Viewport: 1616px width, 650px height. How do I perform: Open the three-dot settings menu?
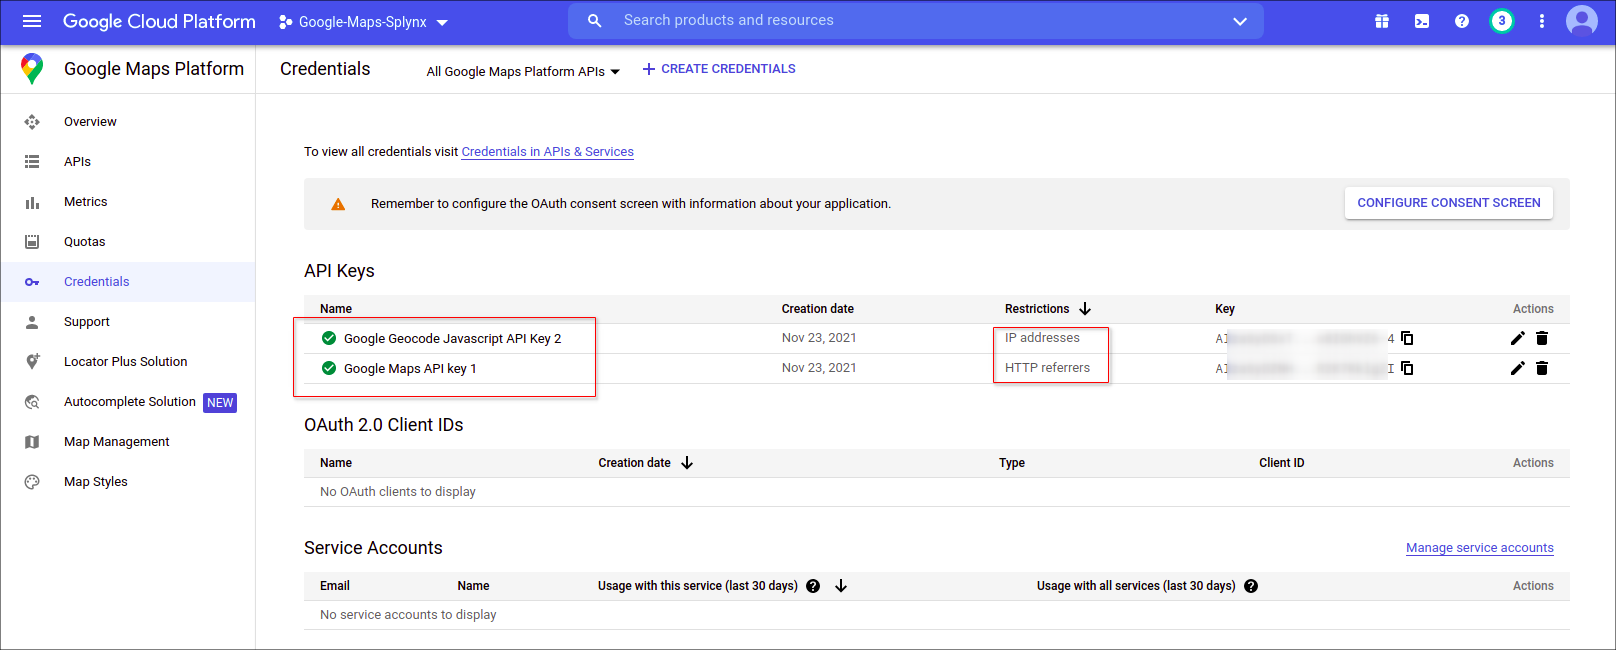pyautogui.click(x=1542, y=21)
